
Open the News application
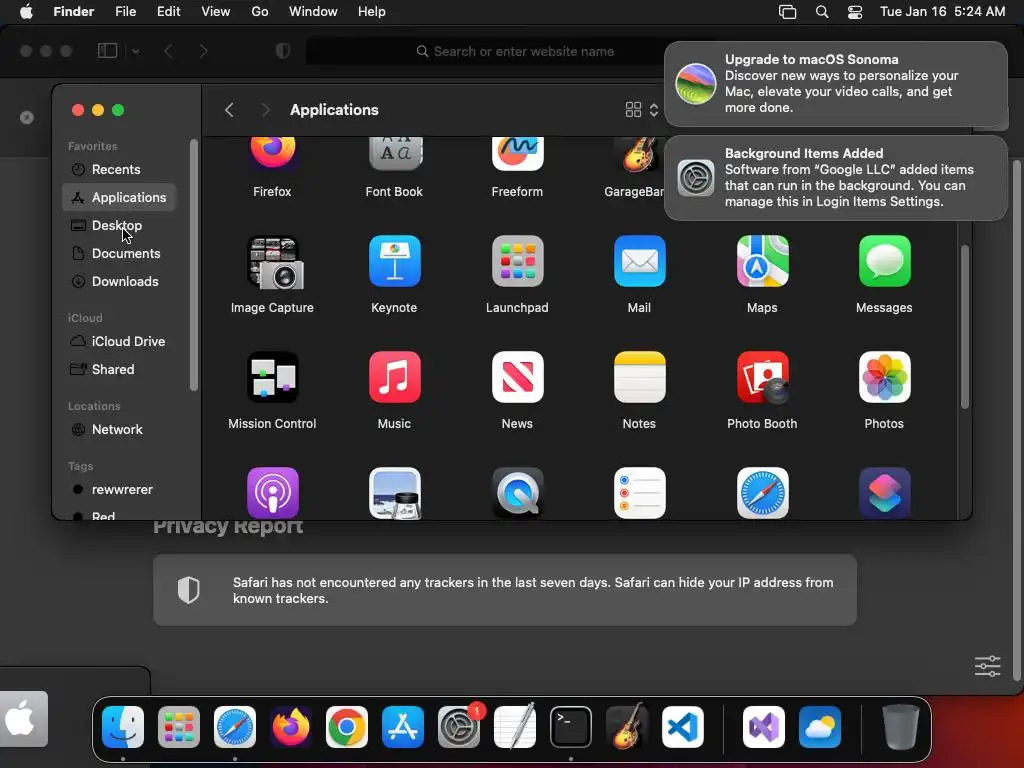[x=517, y=377]
